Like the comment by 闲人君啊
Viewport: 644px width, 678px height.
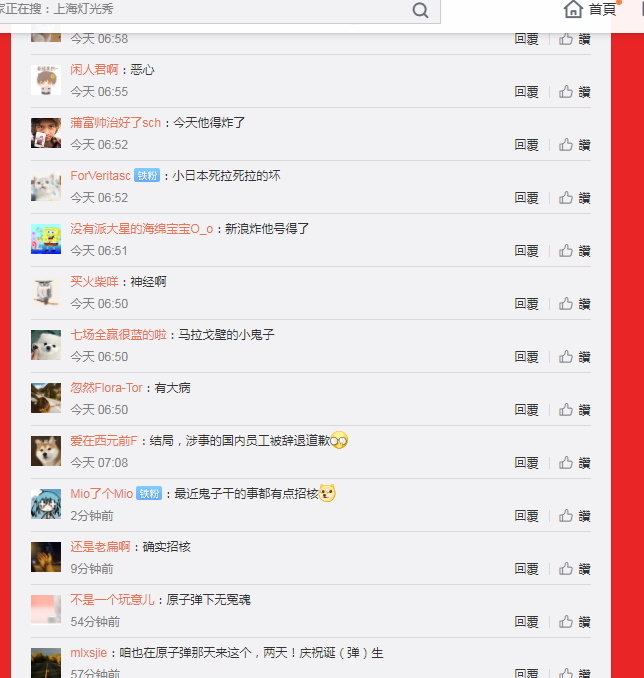coord(574,92)
